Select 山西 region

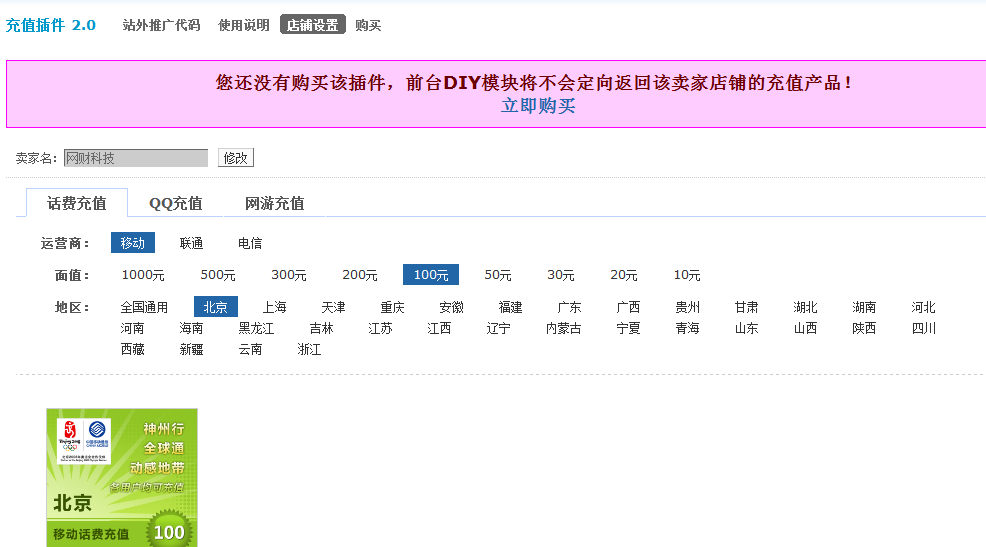tap(805, 328)
